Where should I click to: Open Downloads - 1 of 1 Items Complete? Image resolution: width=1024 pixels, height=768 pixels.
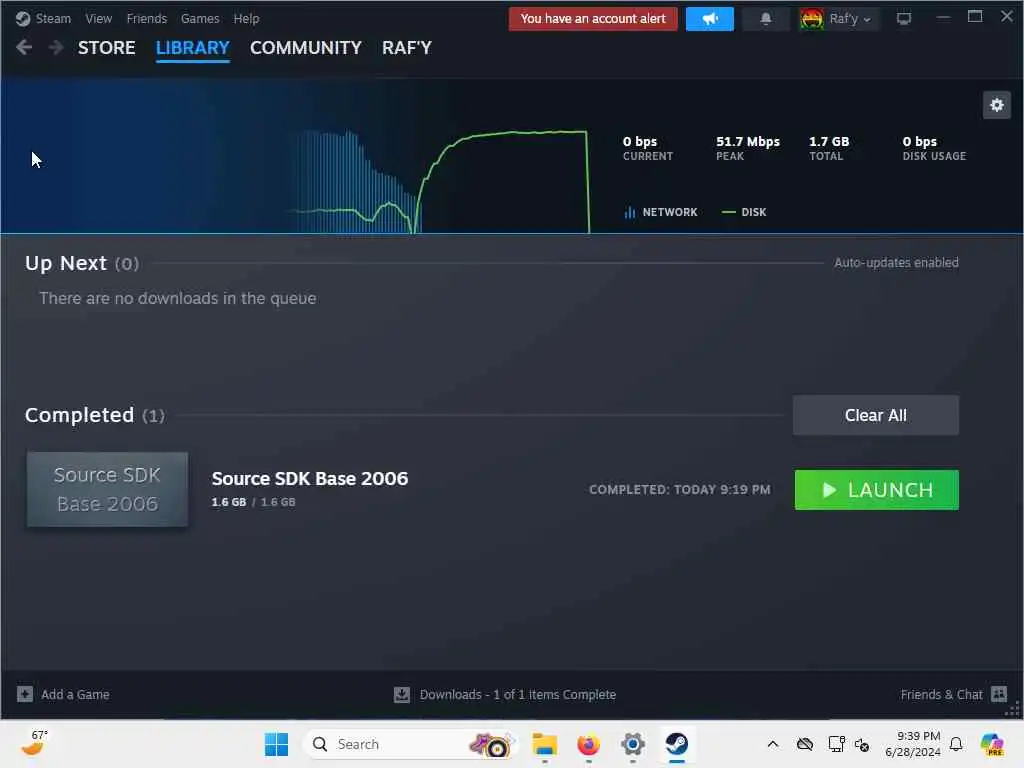pos(517,695)
